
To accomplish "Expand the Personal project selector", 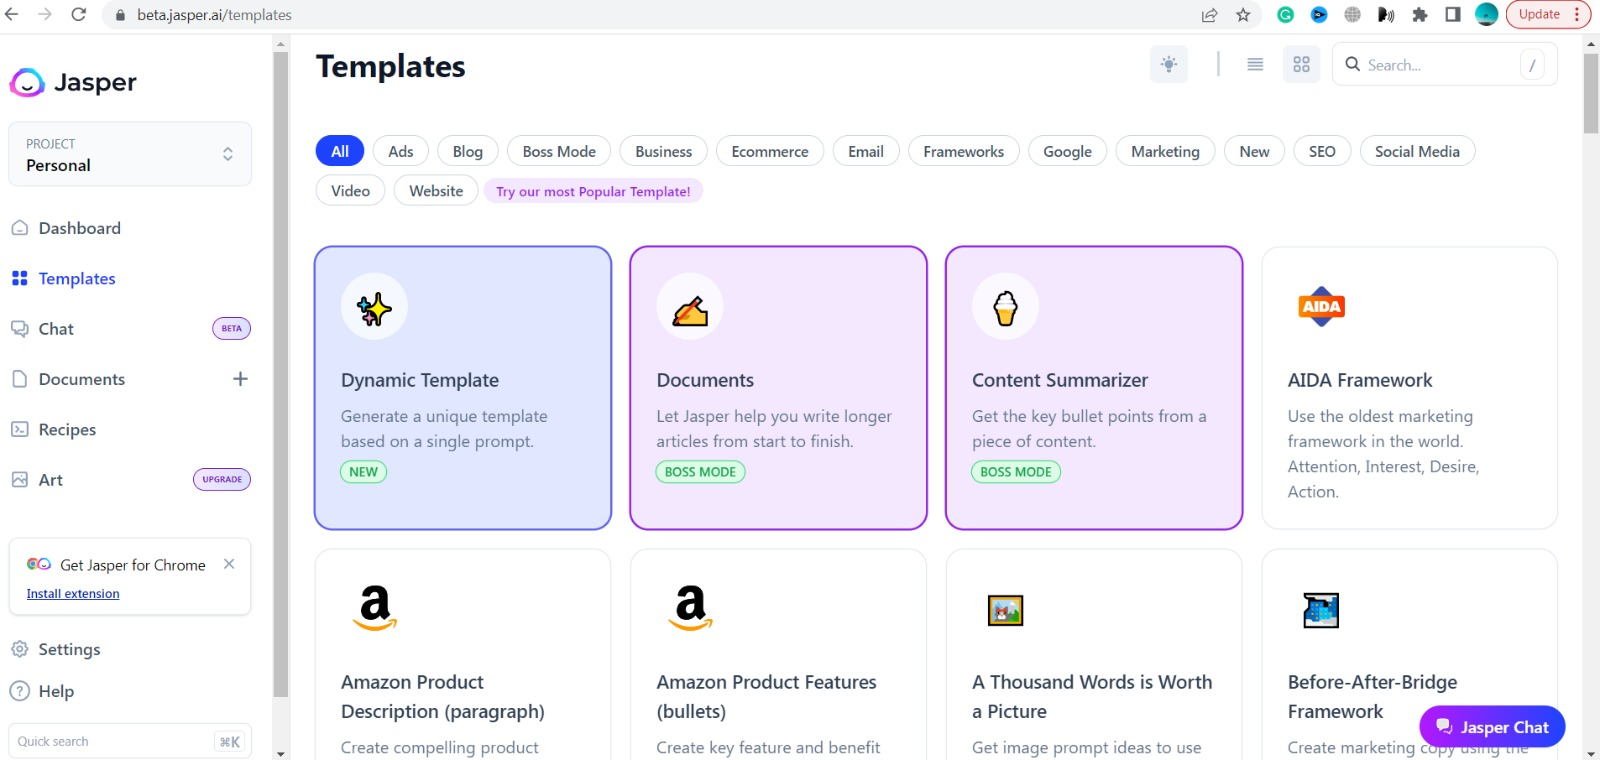I will click(x=130, y=154).
